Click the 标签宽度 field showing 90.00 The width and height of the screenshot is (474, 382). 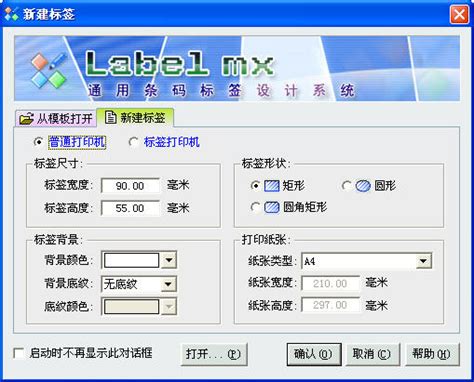pyautogui.click(x=130, y=186)
